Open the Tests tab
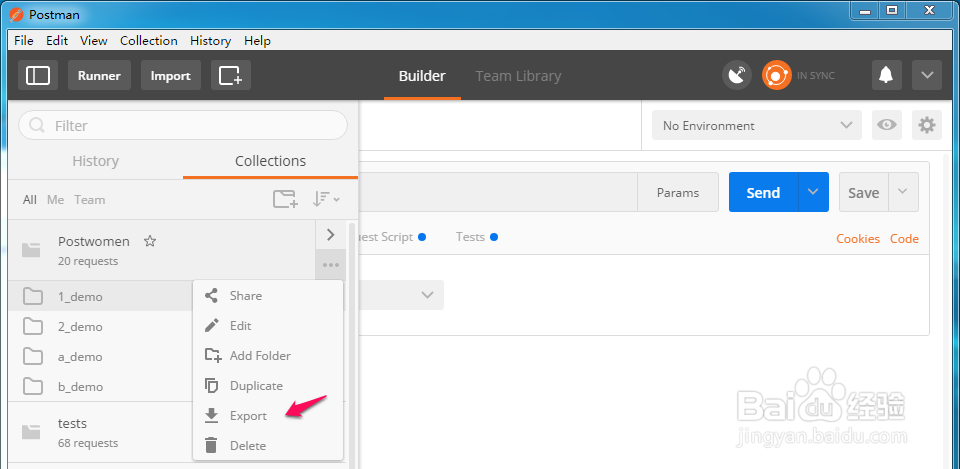Image resolution: width=960 pixels, height=469 pixels. [x=476, y=237]
